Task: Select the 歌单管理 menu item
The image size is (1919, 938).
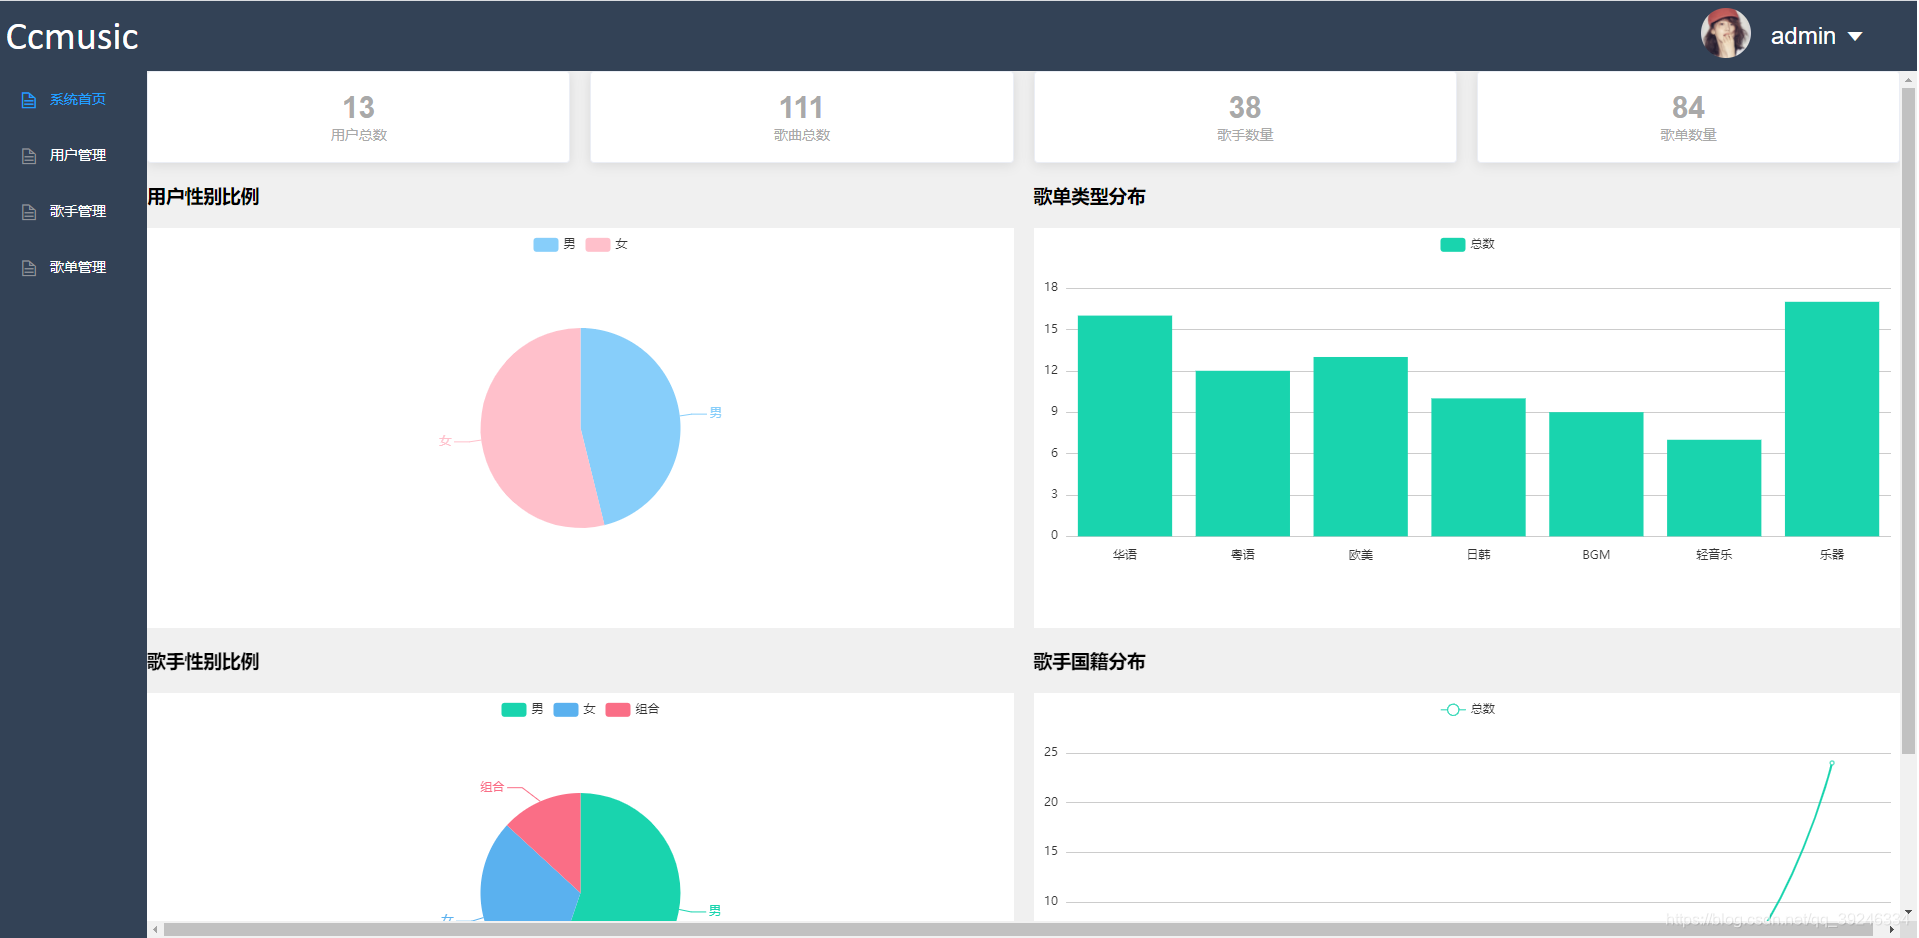Action: coord(73,268)
